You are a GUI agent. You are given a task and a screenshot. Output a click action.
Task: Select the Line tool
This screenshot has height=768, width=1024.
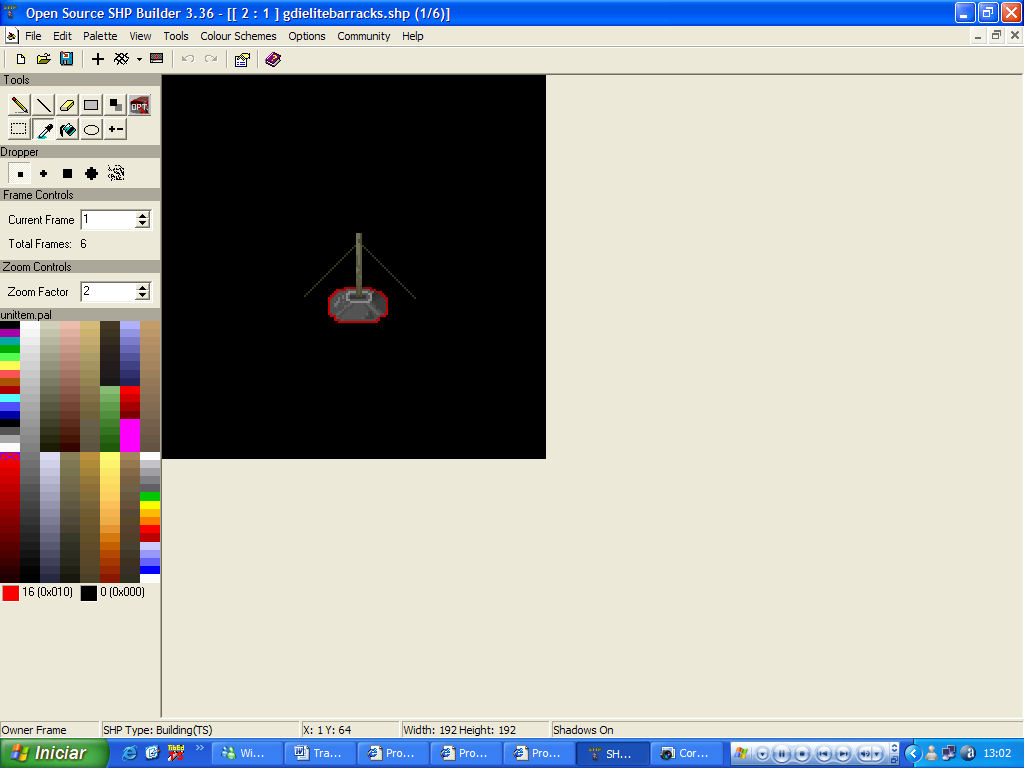(x=44, y=104)
